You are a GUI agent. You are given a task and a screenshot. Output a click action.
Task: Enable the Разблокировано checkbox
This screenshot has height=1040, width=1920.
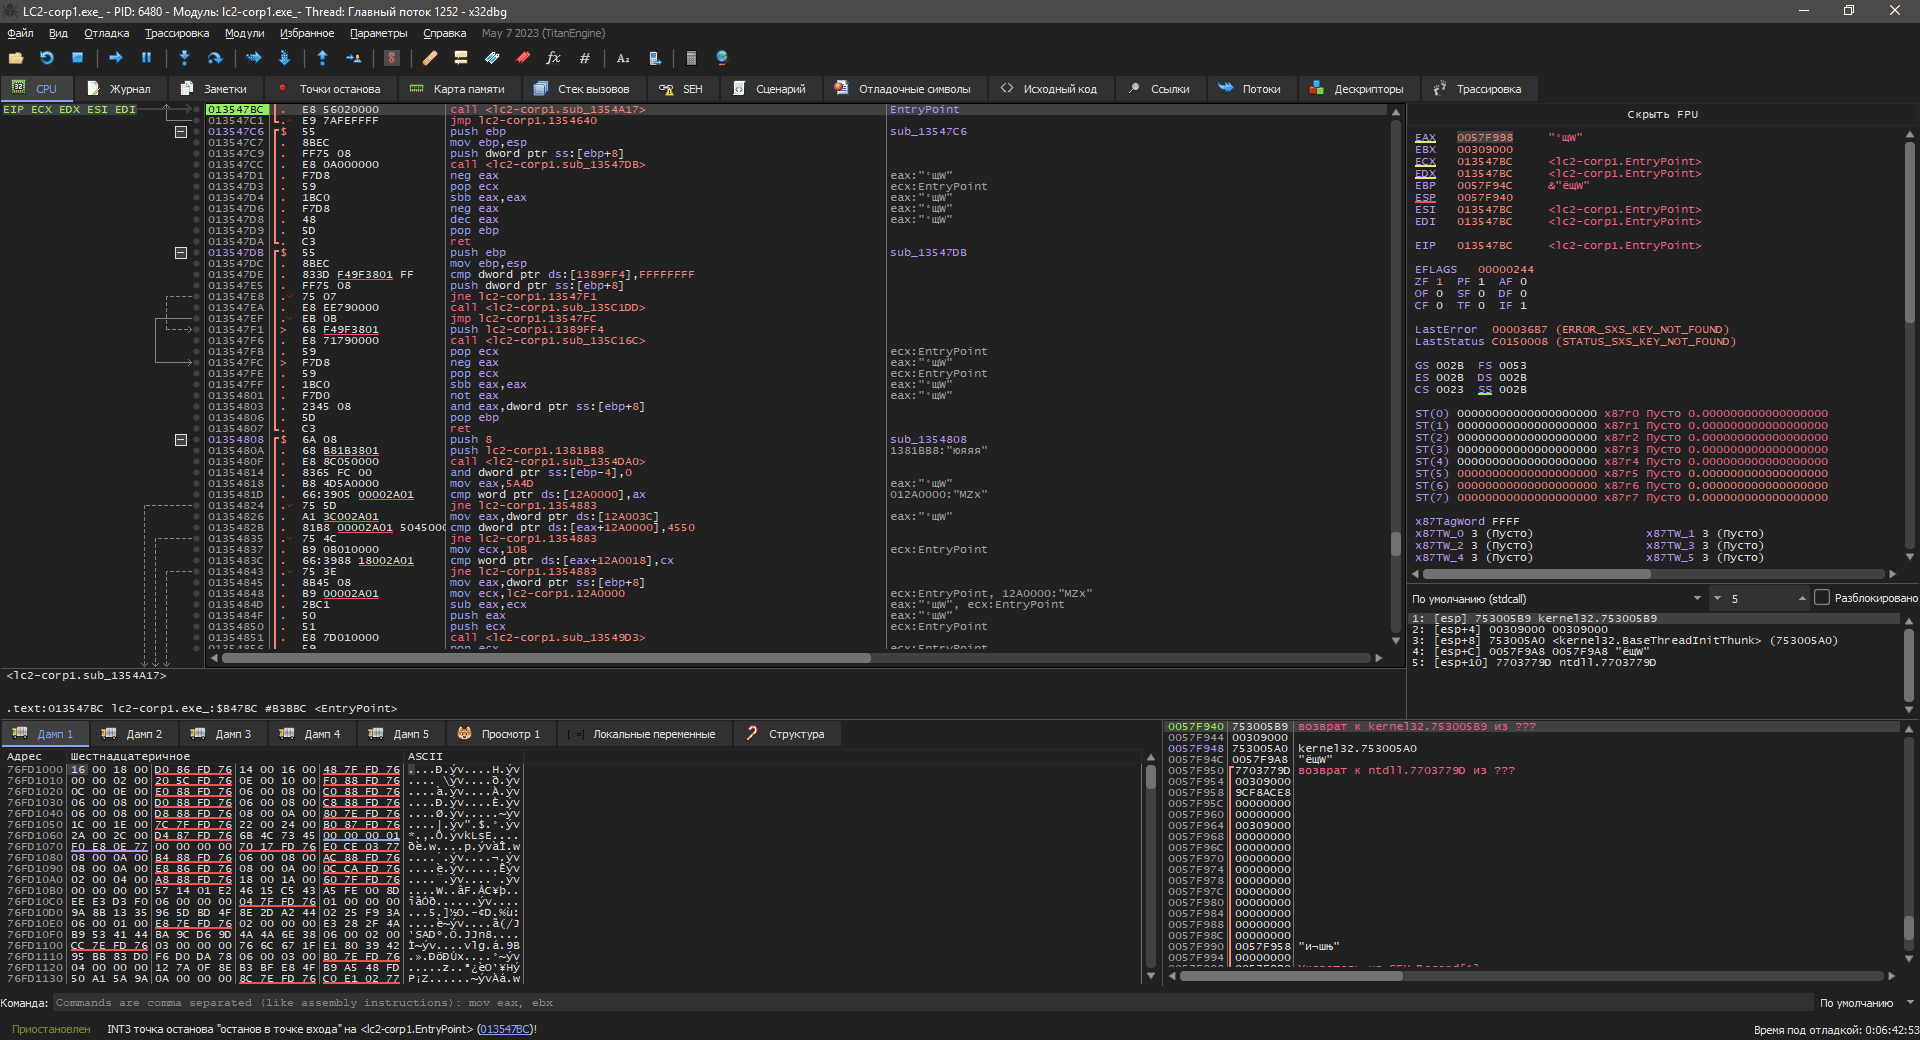1822,598
